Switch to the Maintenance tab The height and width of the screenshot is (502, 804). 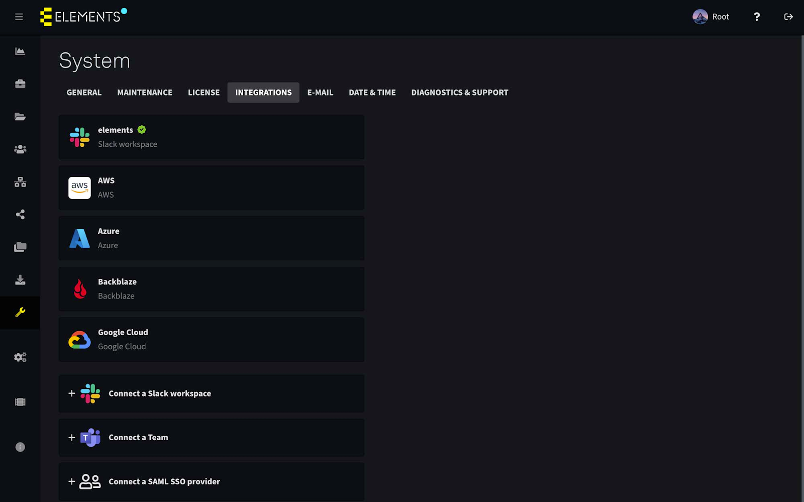[x=145, y=92]
